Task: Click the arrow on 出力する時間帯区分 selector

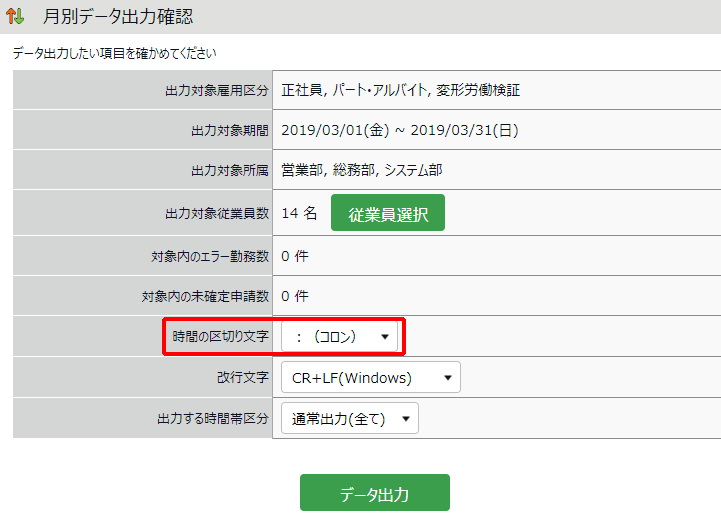Action: tap(406, 419)
